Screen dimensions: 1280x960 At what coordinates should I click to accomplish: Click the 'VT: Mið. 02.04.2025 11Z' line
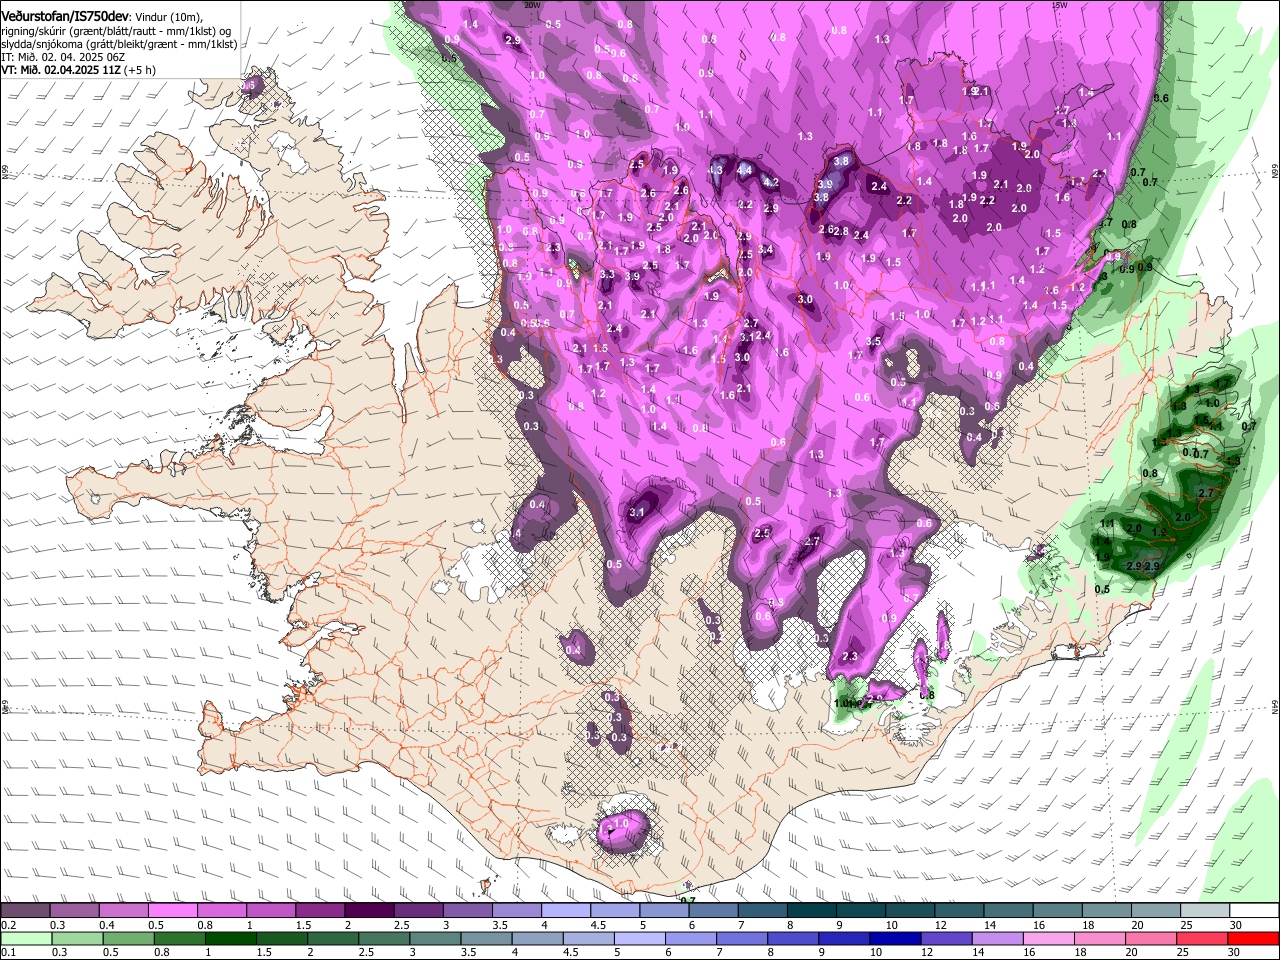[x=61, y=70]
